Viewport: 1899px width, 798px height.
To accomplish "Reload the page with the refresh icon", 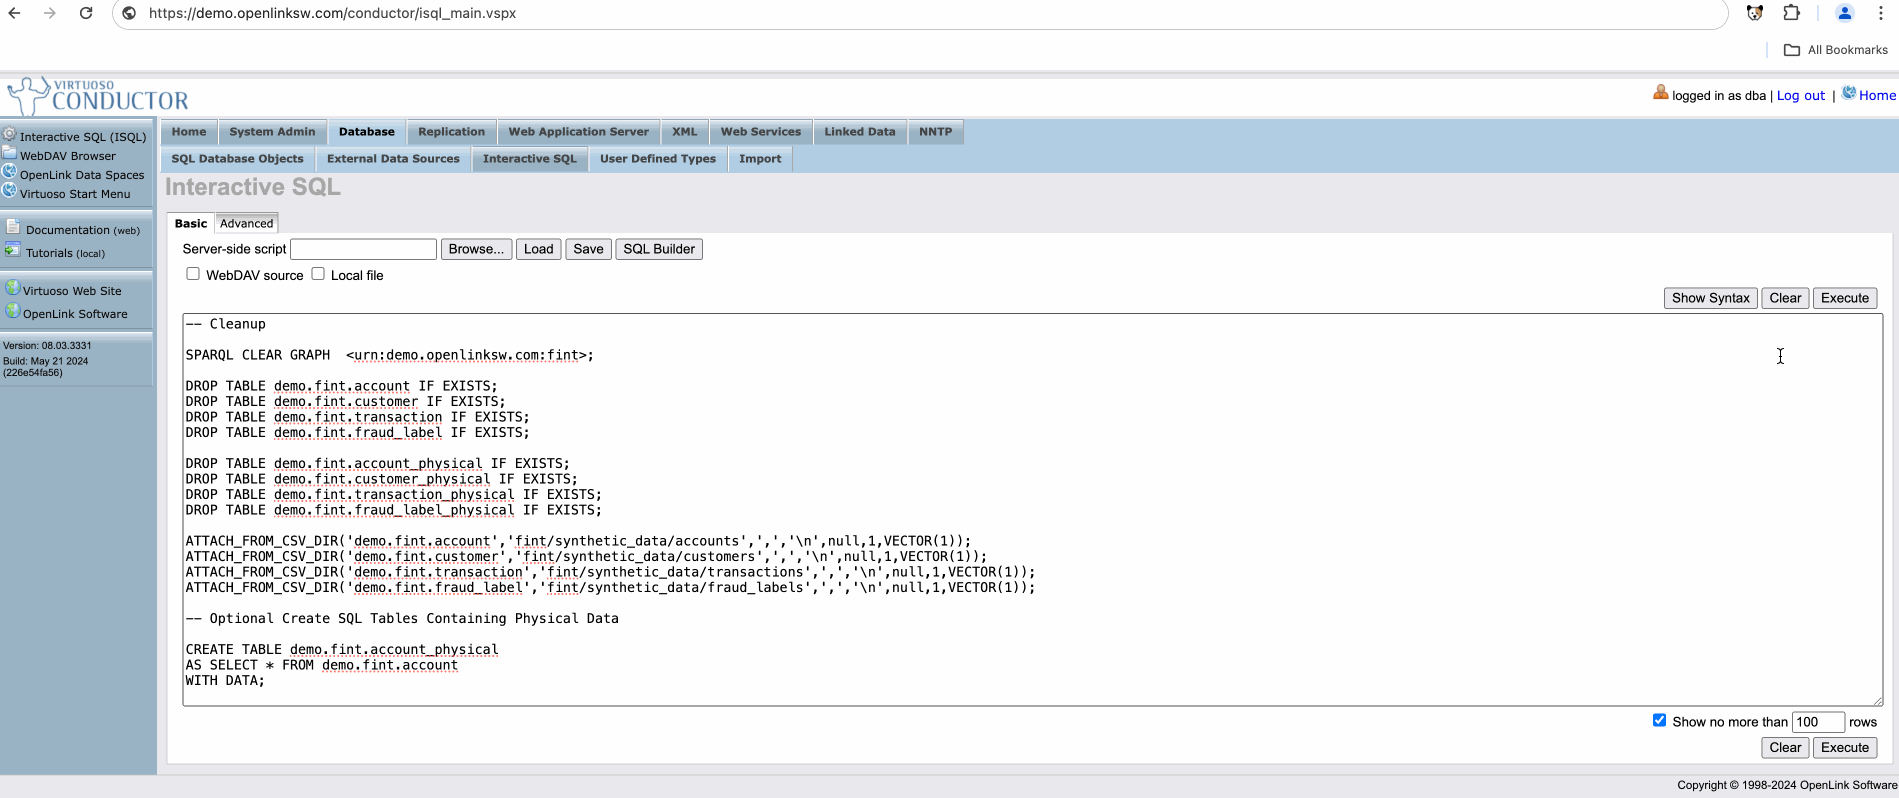I will click(x=86, y=13).
